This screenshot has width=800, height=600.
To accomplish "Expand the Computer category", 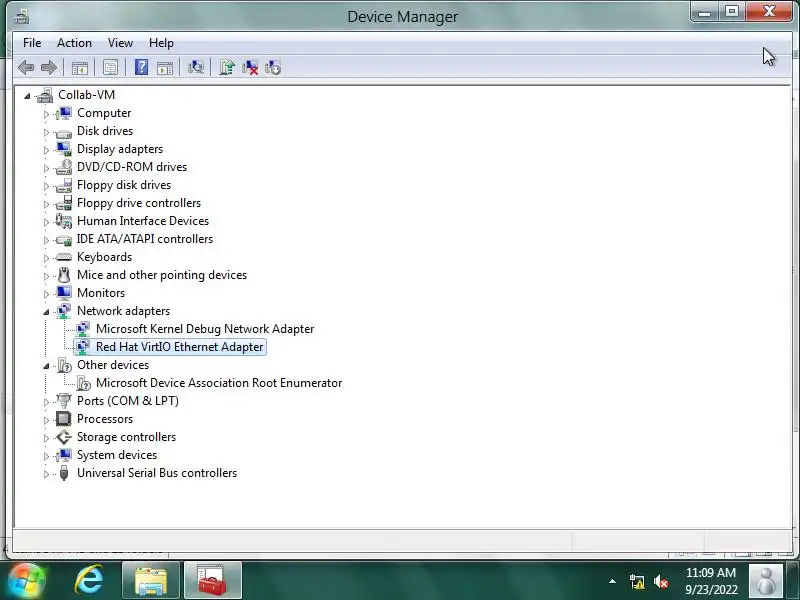I will pyautogui.click(x=46, y=114).
